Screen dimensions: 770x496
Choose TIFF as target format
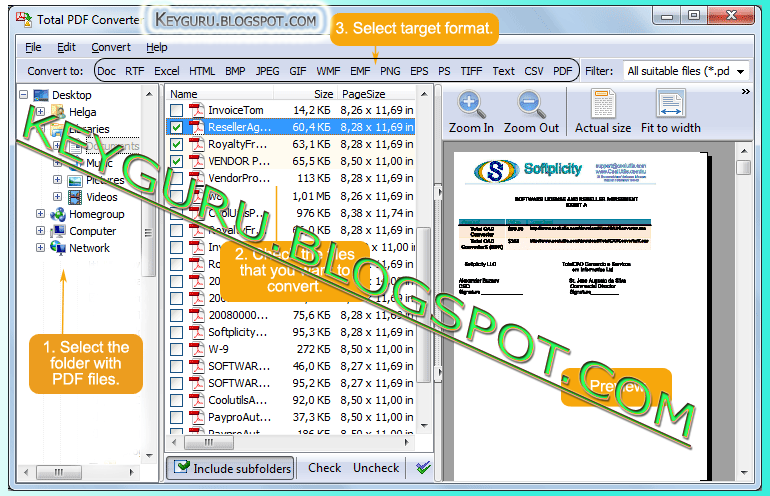[471, 71]
